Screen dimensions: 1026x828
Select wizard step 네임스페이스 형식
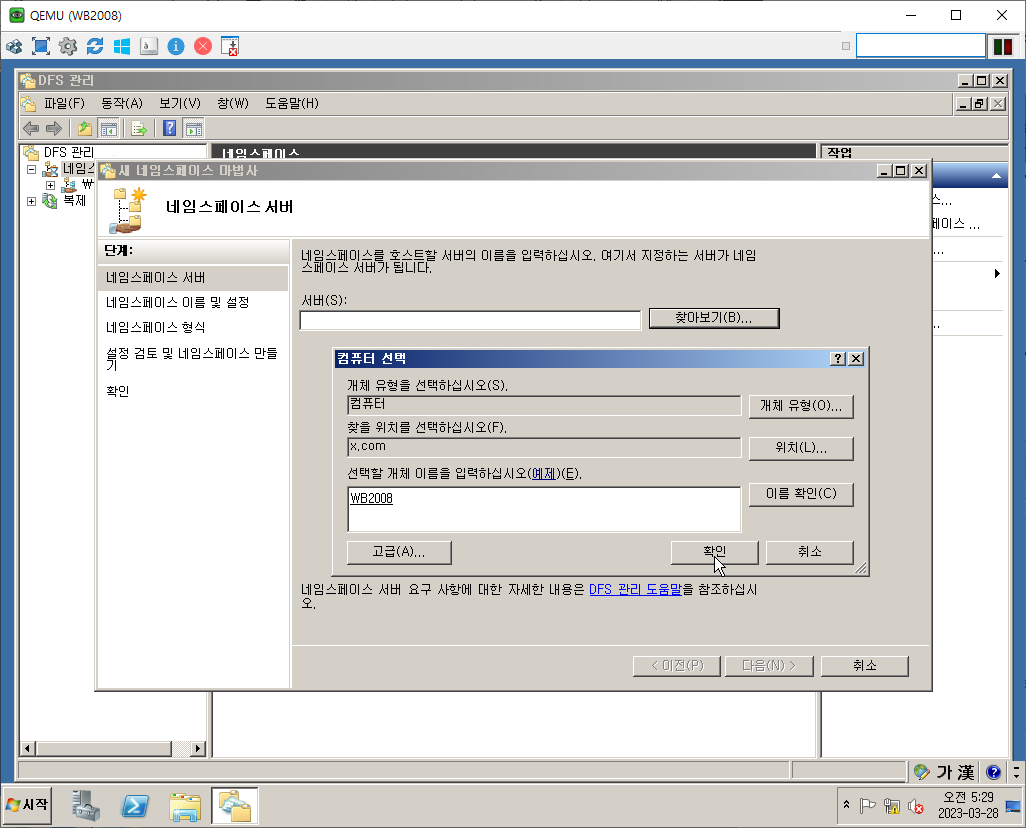point(156,327)
